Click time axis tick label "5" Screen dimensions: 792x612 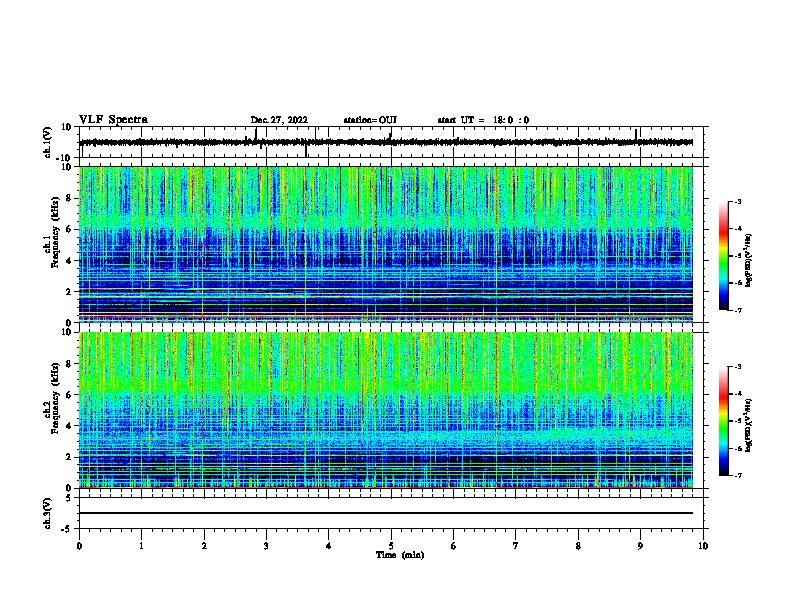pyautogui.click(x=391, y=546)
